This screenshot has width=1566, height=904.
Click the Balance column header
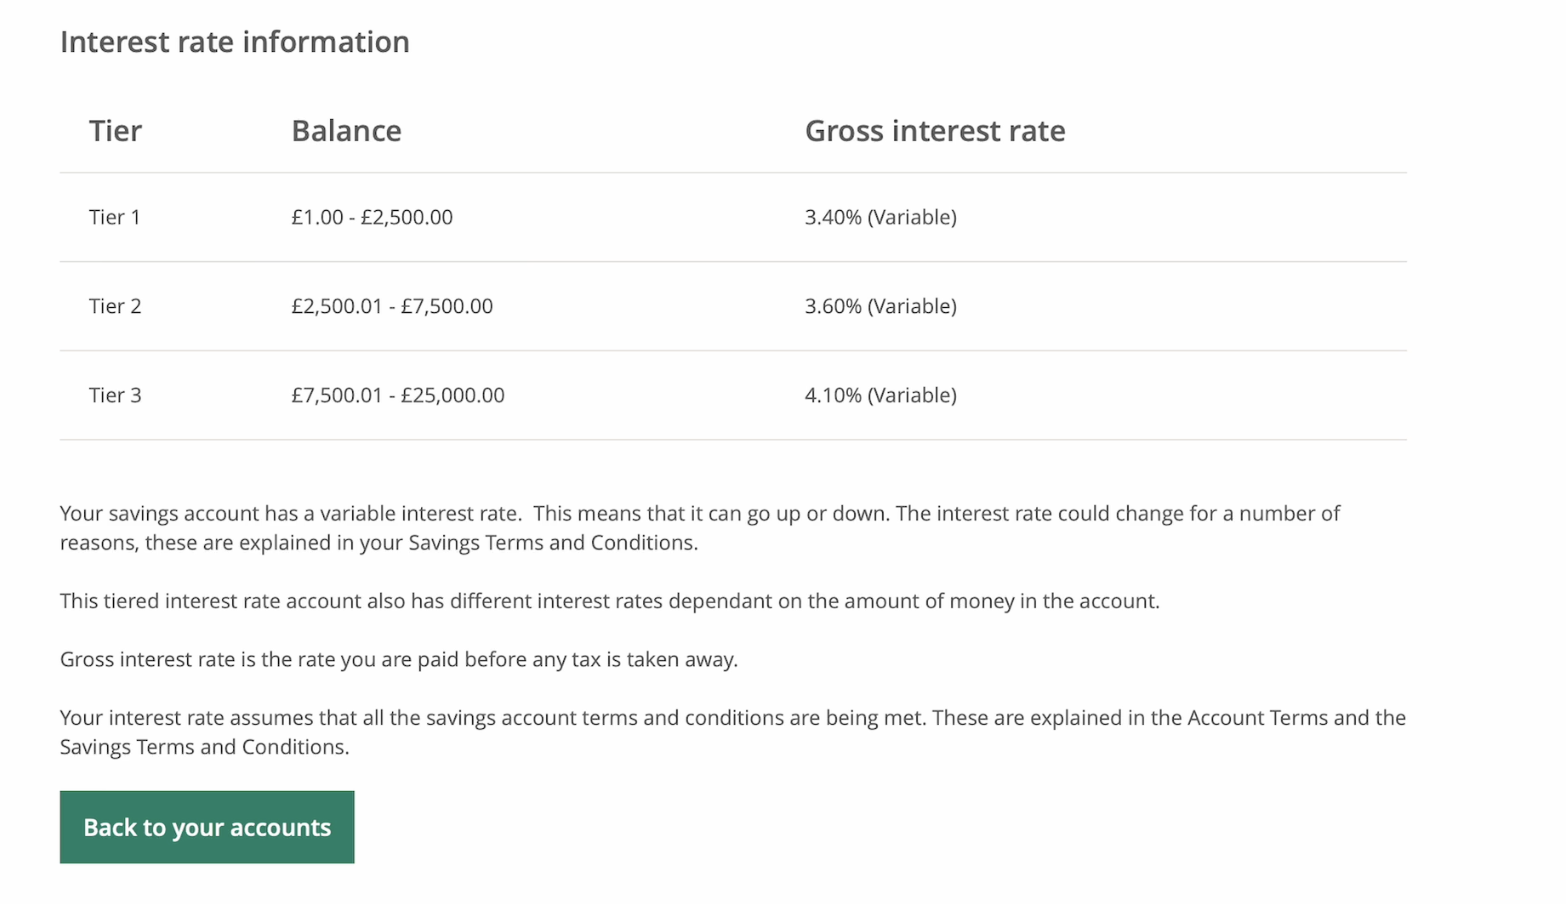coord(346,131)
